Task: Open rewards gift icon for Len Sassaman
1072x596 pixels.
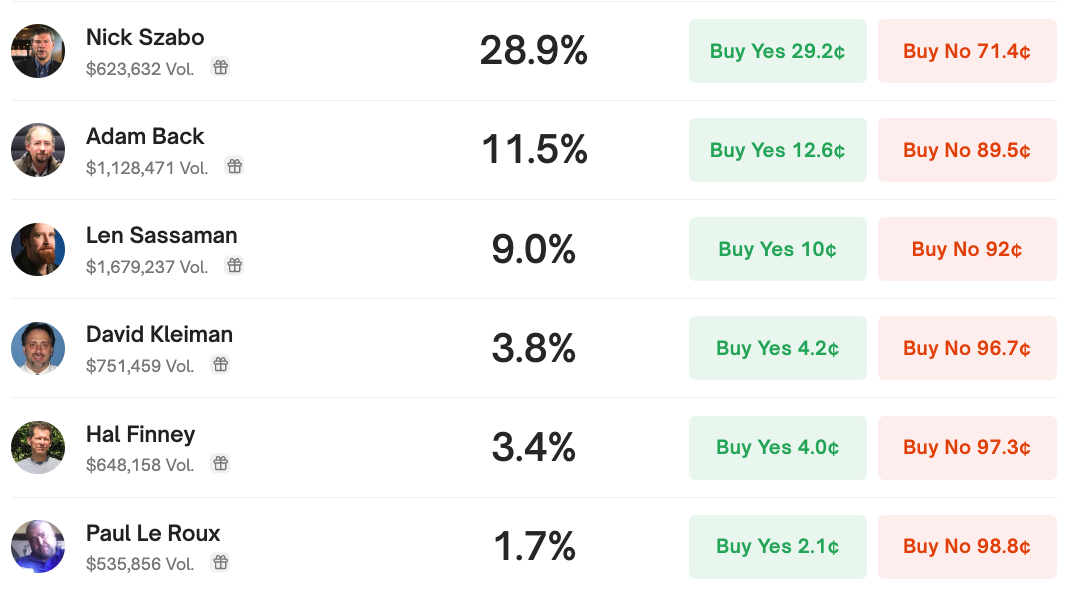Action: coord(234,265)
